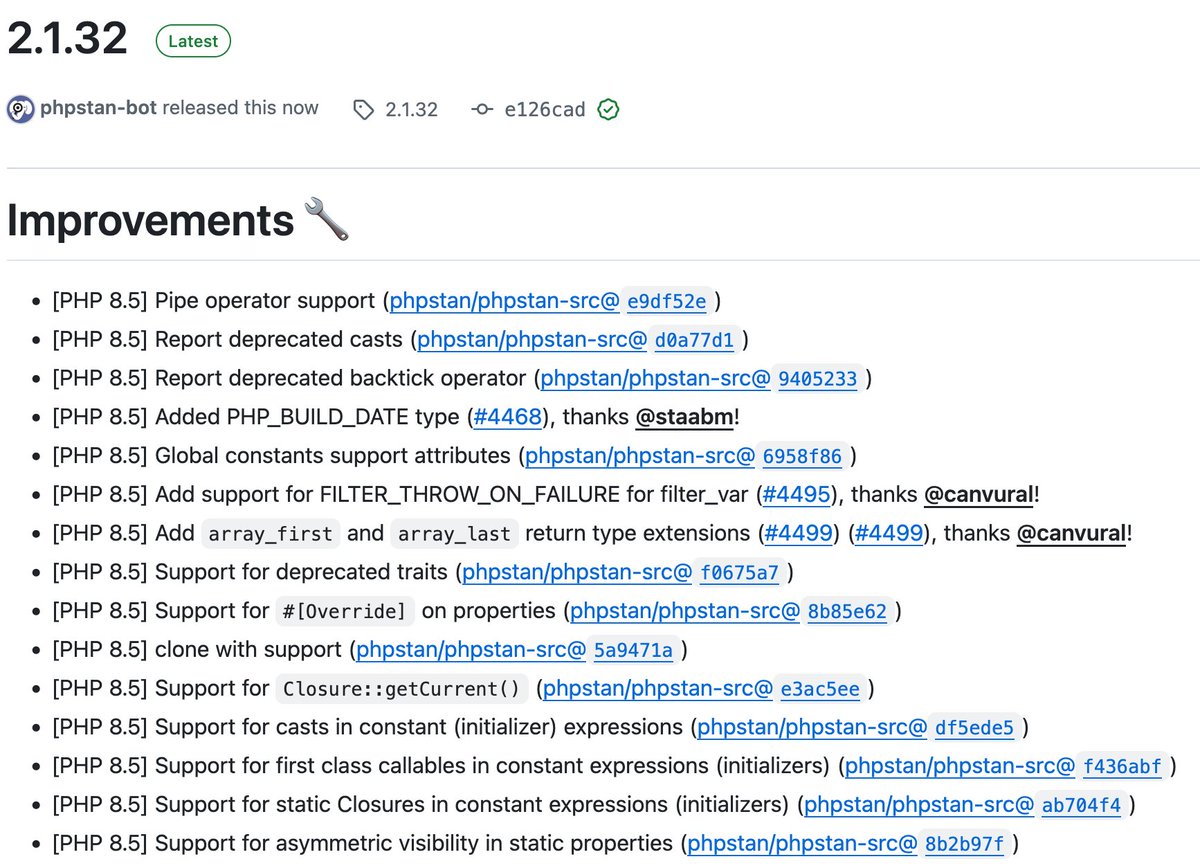Click the commit icon next to e126cad
1200x868 pixels.
pyautogui.click(x=481, y=110)
